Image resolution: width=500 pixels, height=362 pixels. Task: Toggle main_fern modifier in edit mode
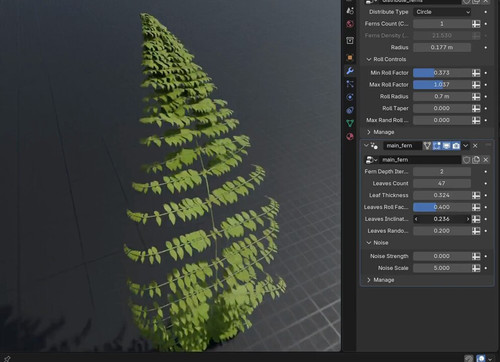437,146
